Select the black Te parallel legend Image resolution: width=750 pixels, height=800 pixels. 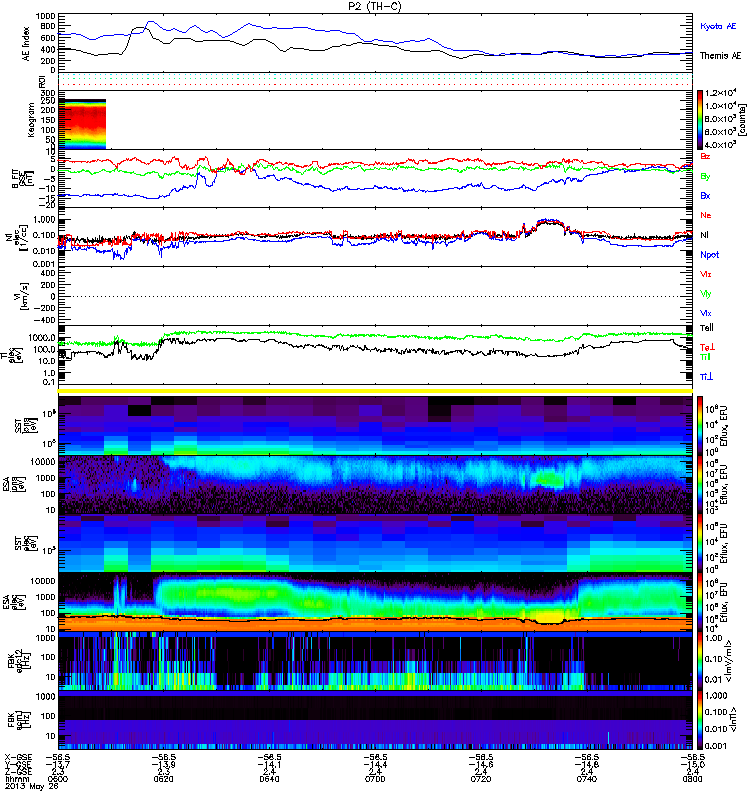[706, 328]
